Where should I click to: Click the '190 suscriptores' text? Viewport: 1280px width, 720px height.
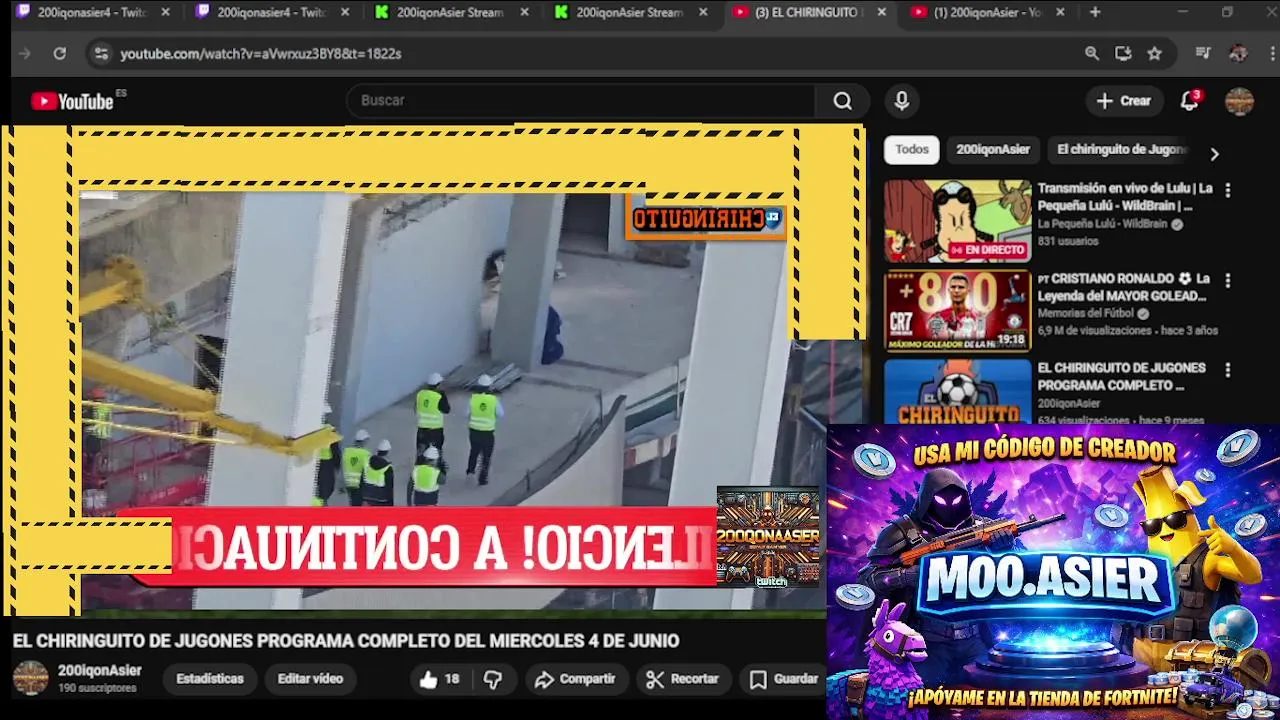(97, 688)
